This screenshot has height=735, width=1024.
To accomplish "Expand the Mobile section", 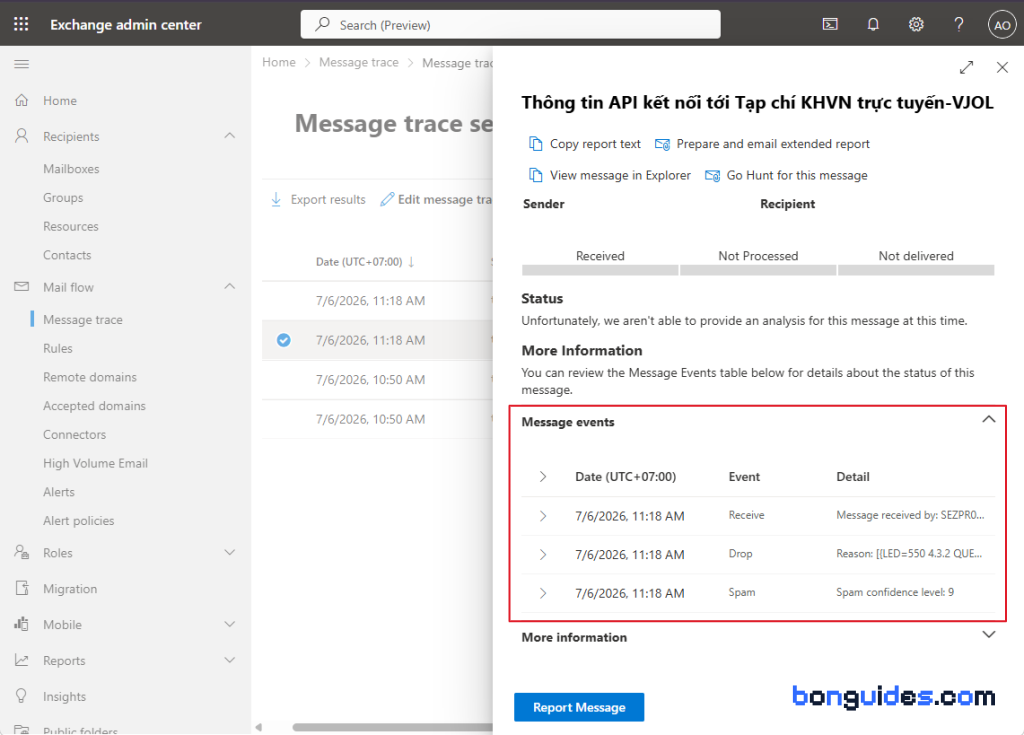I will (230, 624).
